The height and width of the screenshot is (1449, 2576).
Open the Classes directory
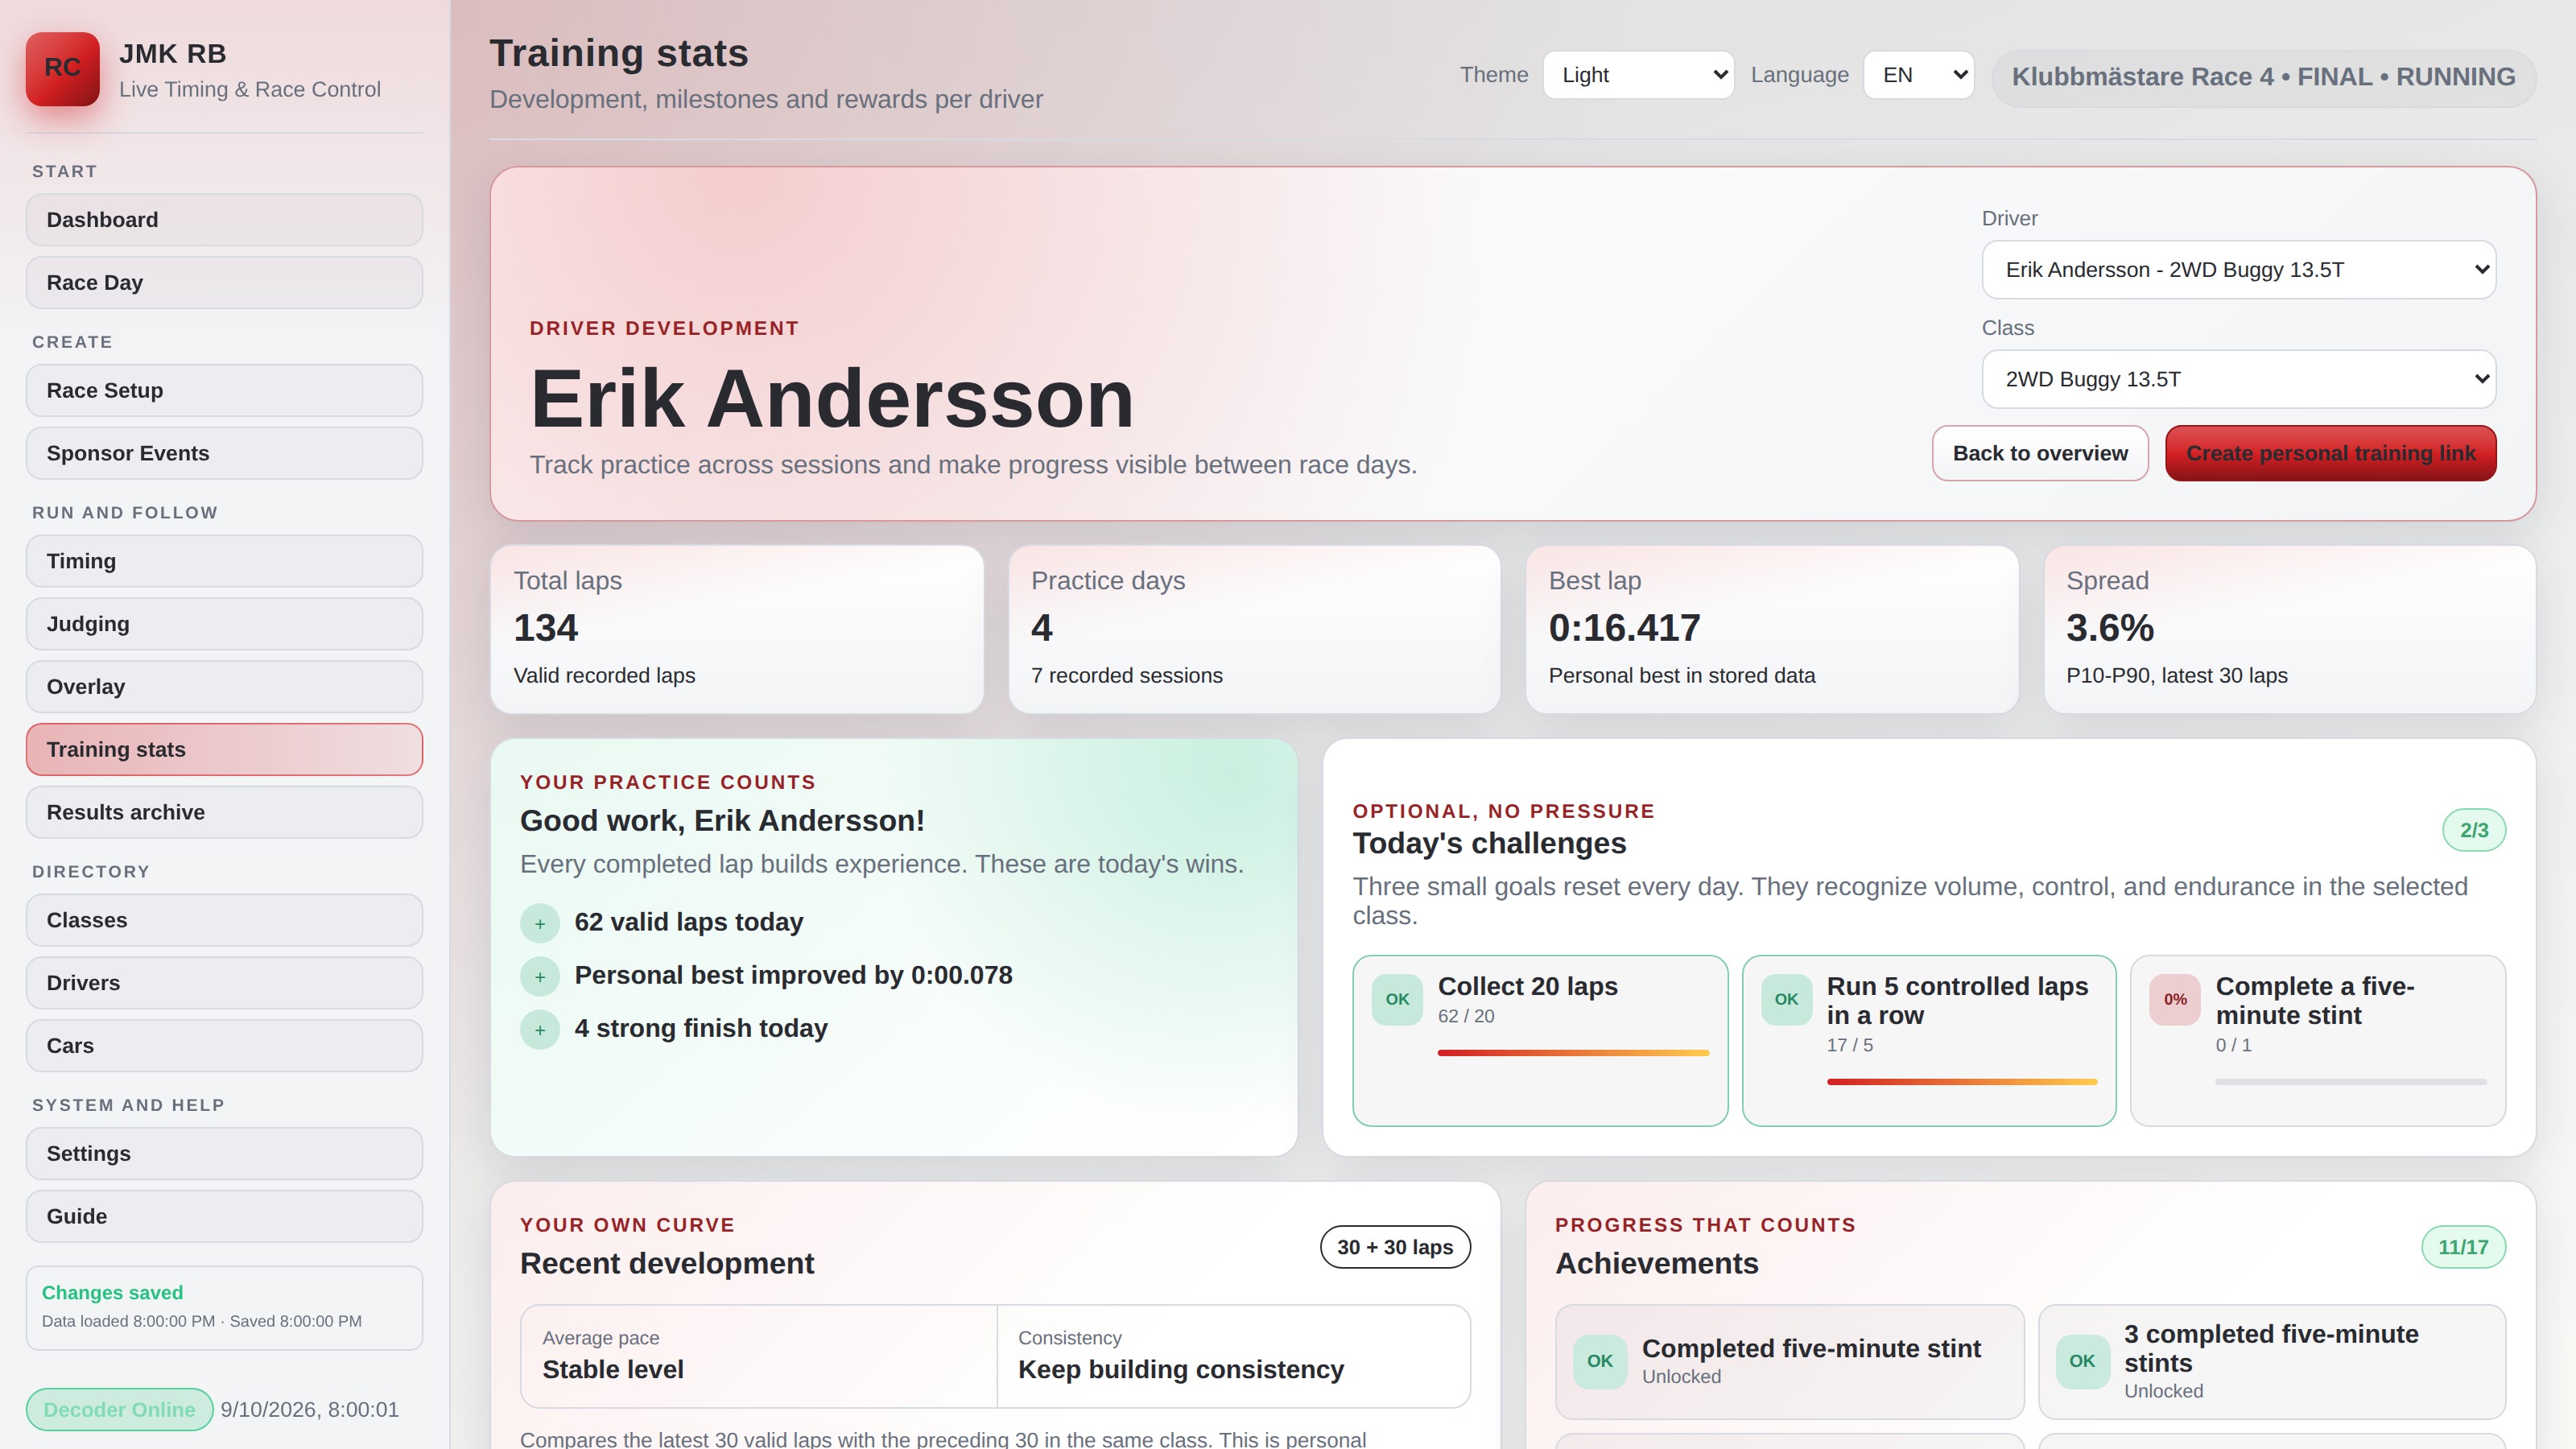click(224, 921)
